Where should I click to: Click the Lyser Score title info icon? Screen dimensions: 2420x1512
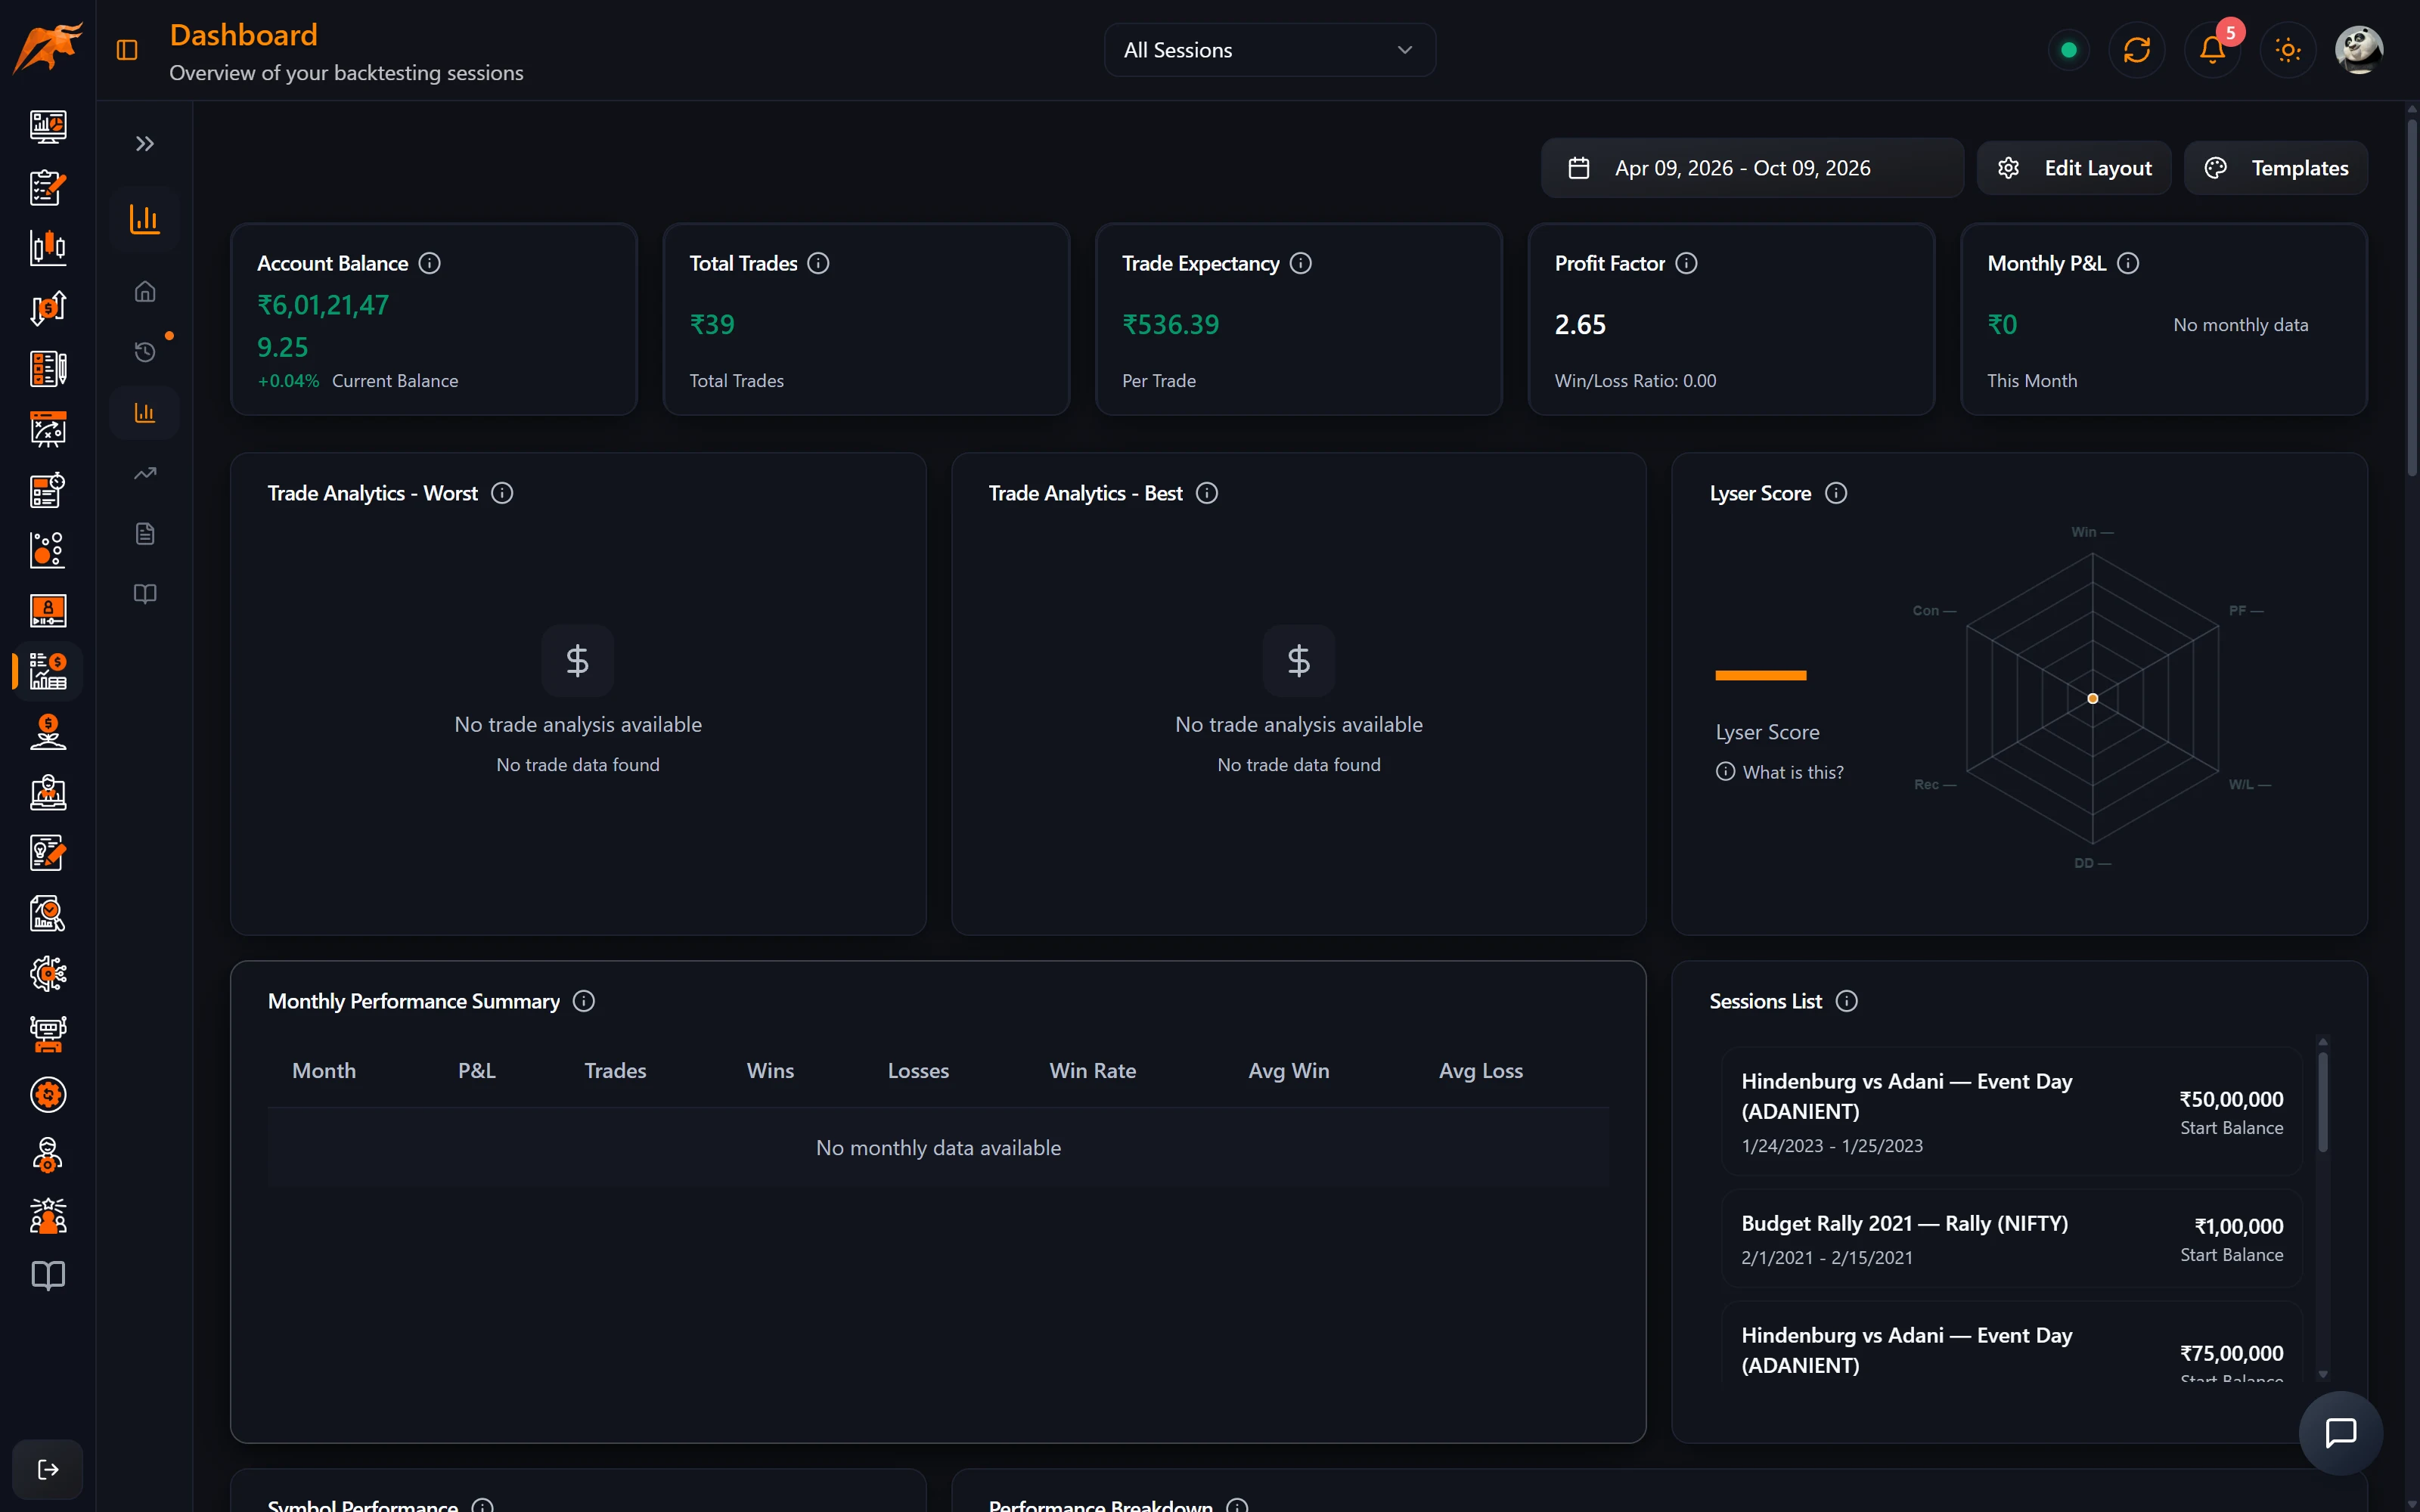(1837, 493)
